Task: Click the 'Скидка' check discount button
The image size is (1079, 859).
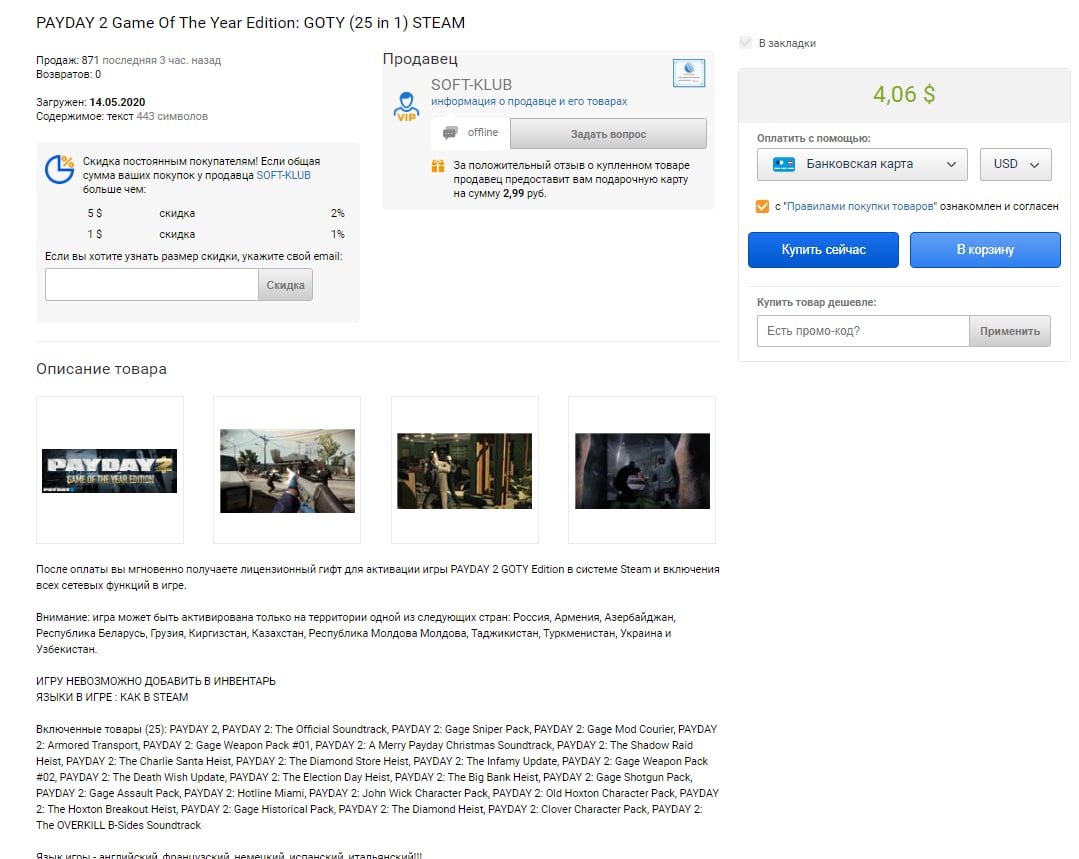Action: tap(285, 285)
